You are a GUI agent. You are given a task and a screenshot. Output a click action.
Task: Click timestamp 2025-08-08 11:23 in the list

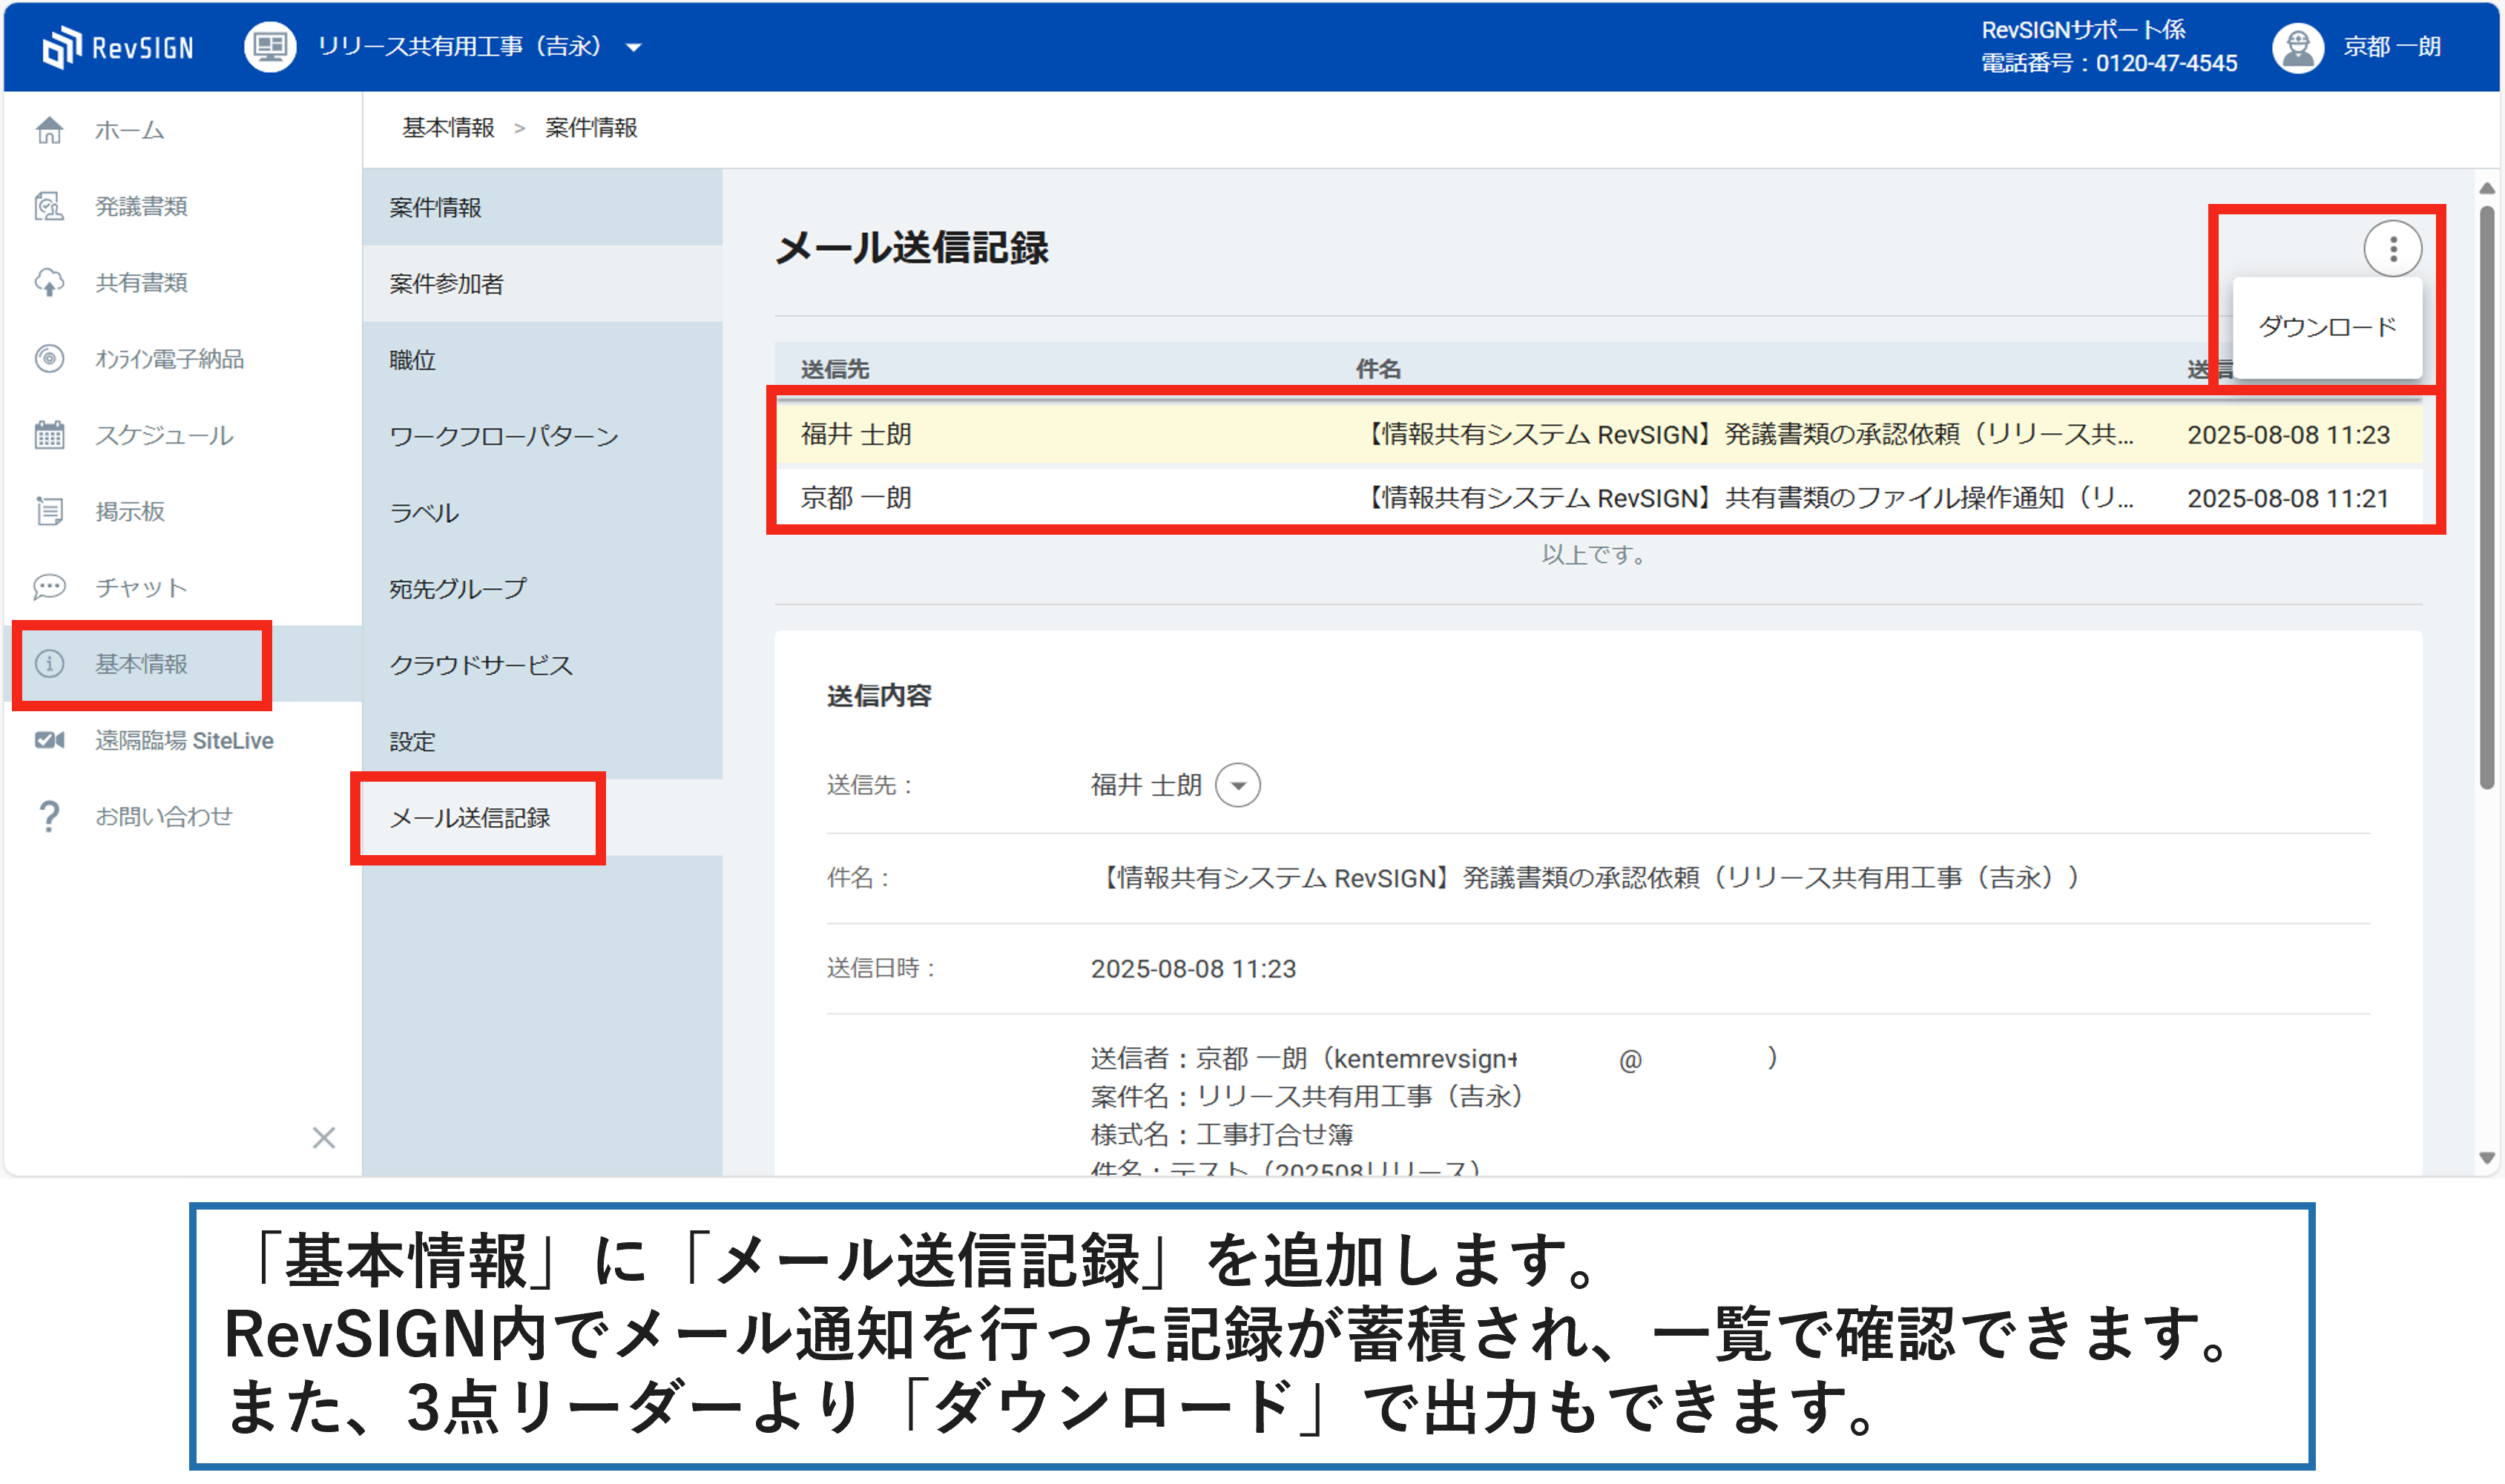coord(2288,435)
